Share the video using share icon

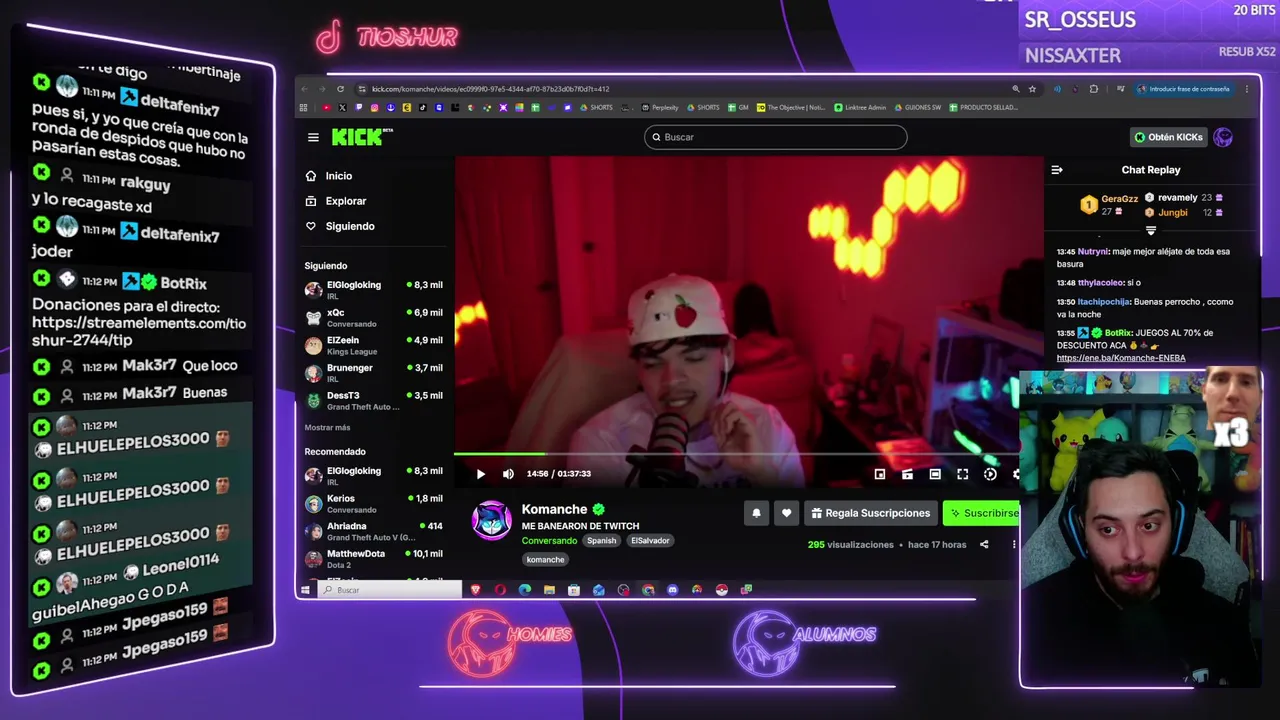(984, 545)
